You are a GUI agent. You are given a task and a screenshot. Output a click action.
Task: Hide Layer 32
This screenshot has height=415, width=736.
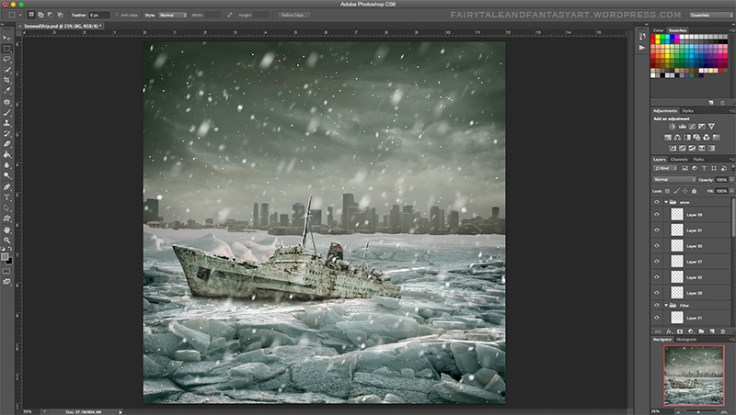pyautogui.click(x=657, y=277)
